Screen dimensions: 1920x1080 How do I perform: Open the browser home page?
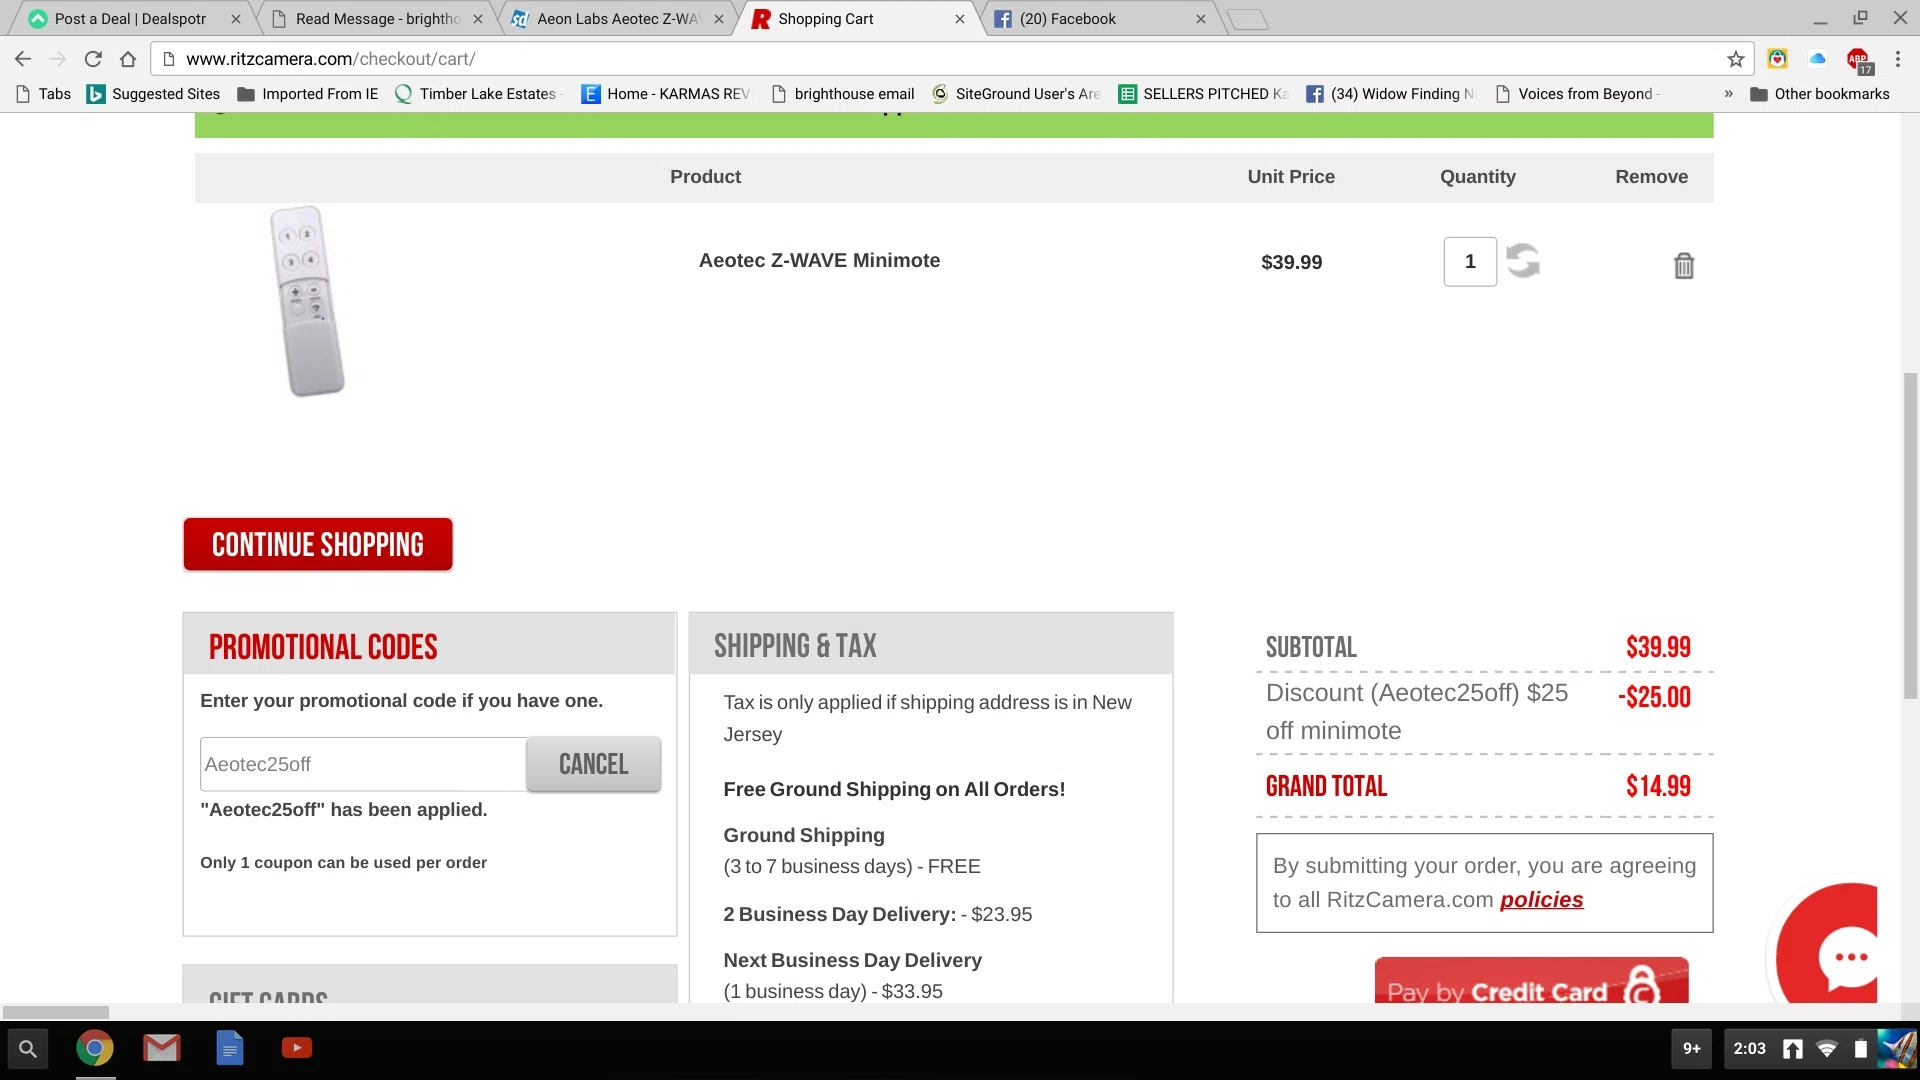(x=128, y=59)
